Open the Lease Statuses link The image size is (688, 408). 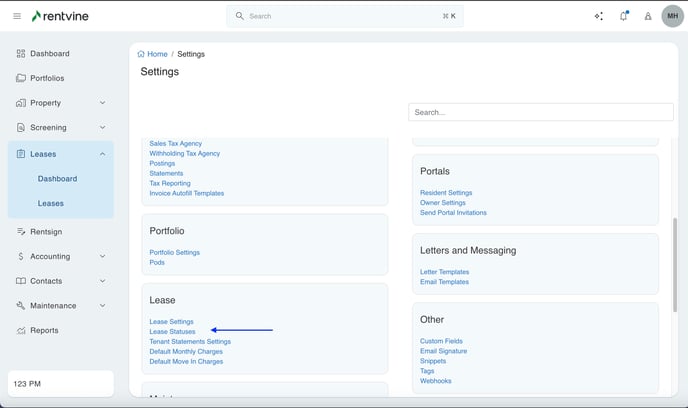click(x=172, y=332)
